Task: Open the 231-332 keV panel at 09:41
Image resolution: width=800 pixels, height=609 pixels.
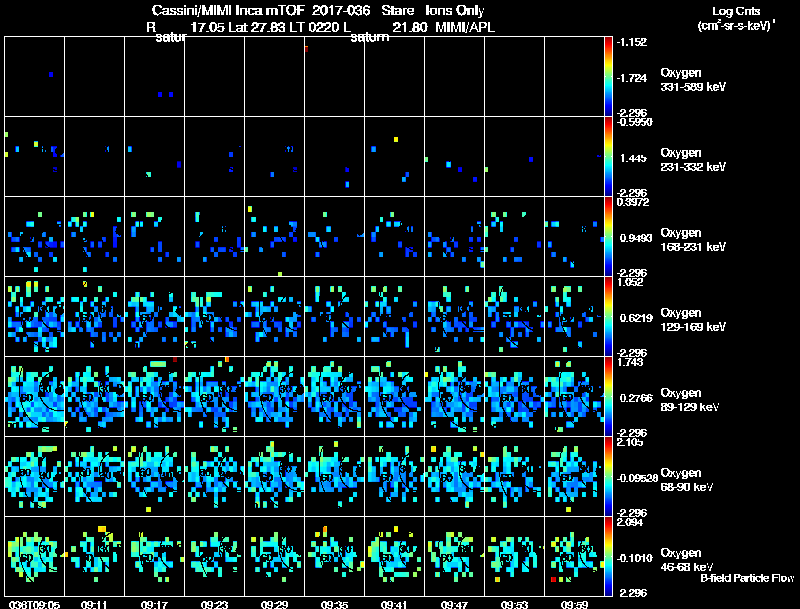Action: tap(394, 157)
